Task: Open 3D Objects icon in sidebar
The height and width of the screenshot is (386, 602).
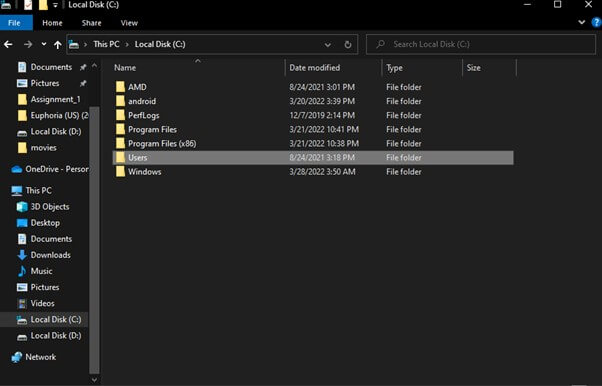Action: (x=22, y=207)
